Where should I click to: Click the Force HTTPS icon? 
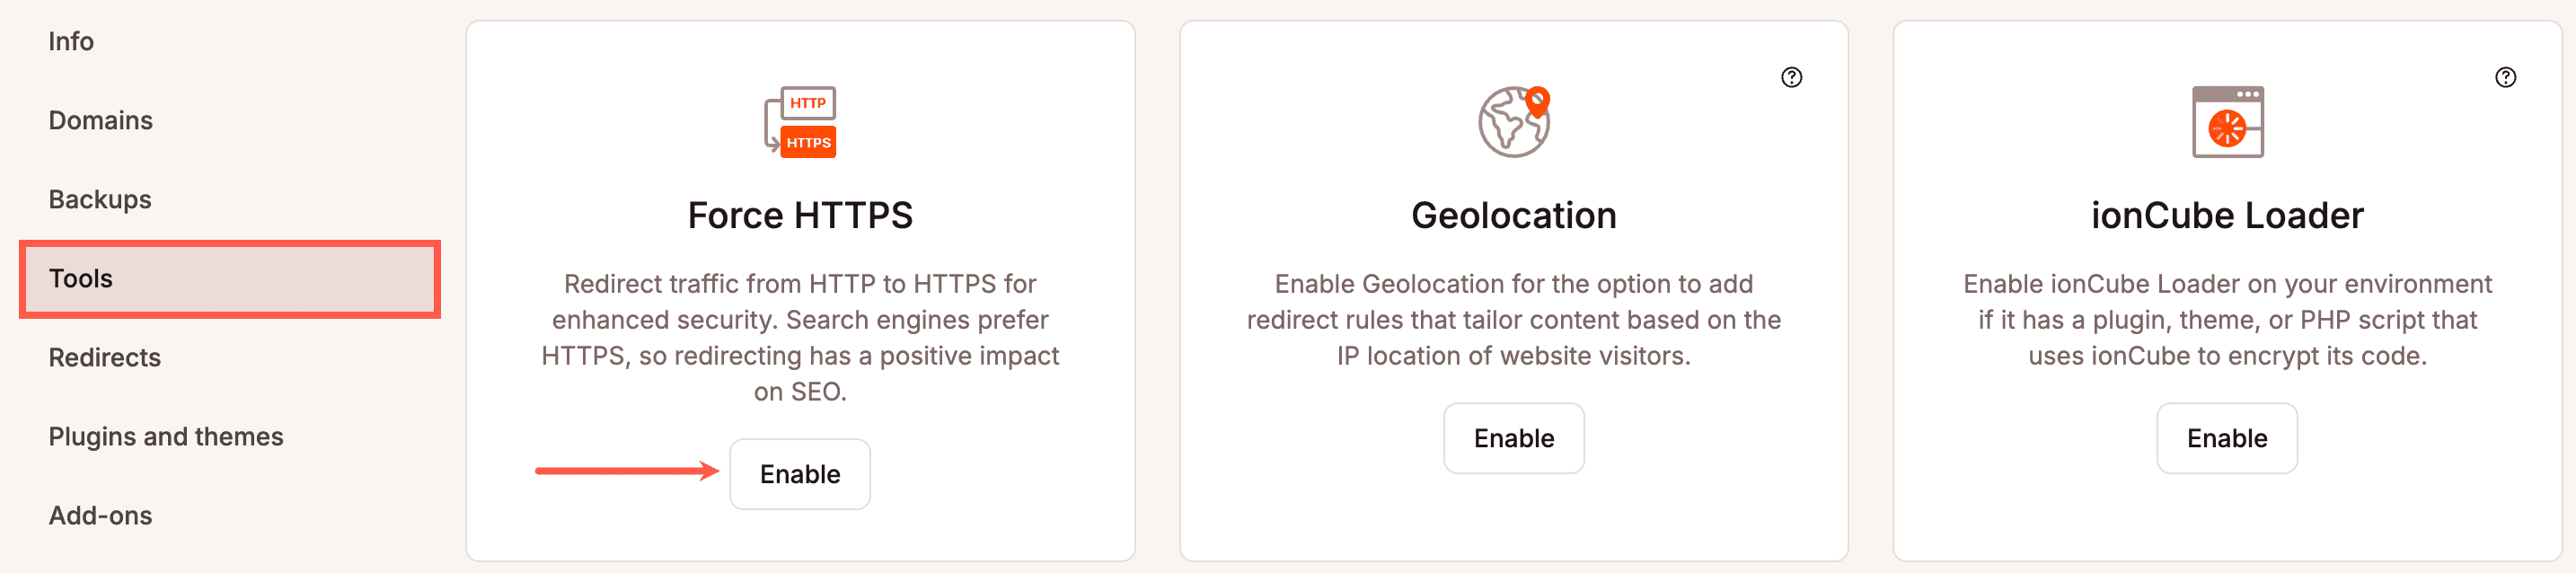tap(800, 122)
